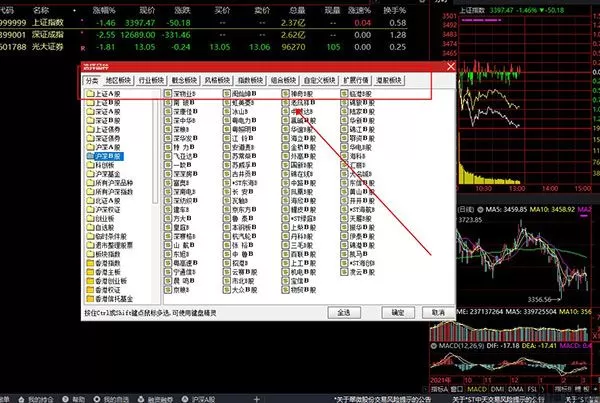Select the 组合板块 tab
Screen dimensions: 600x403
point(284,80)
